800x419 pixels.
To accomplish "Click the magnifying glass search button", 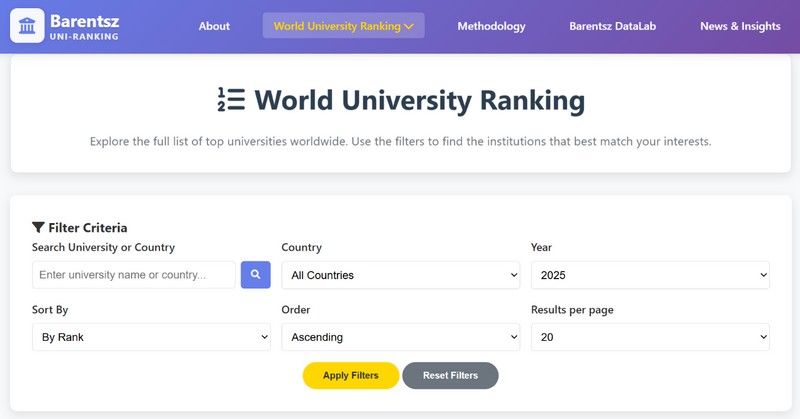I will coord(256,275).
